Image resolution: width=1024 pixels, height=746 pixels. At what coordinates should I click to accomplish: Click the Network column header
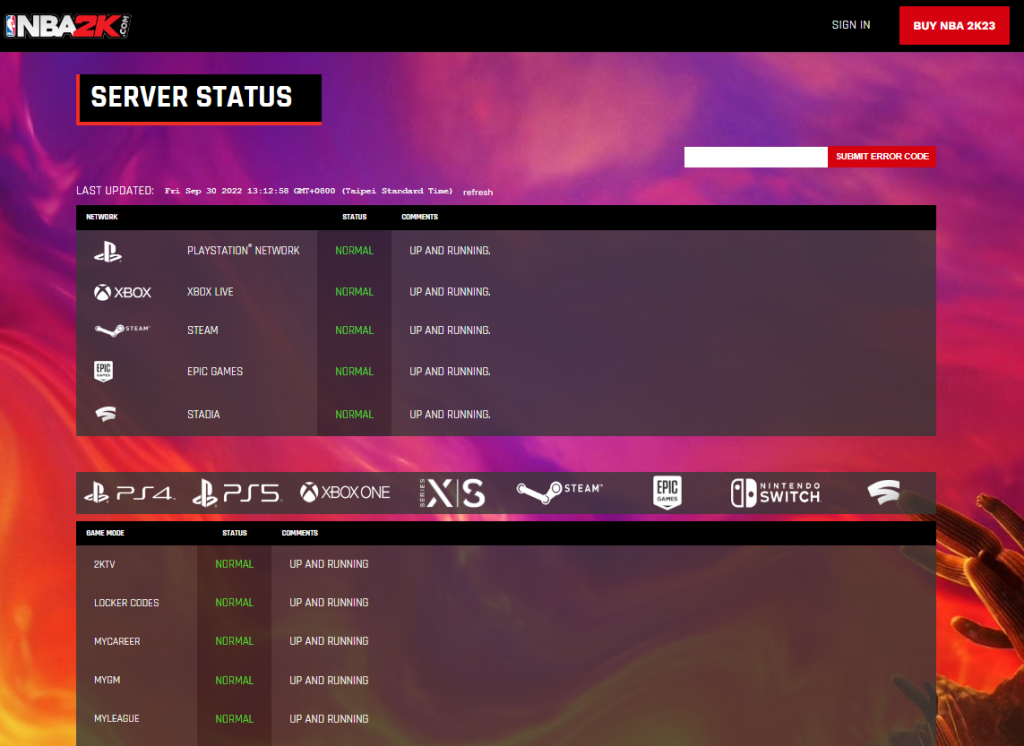[102, 217]
